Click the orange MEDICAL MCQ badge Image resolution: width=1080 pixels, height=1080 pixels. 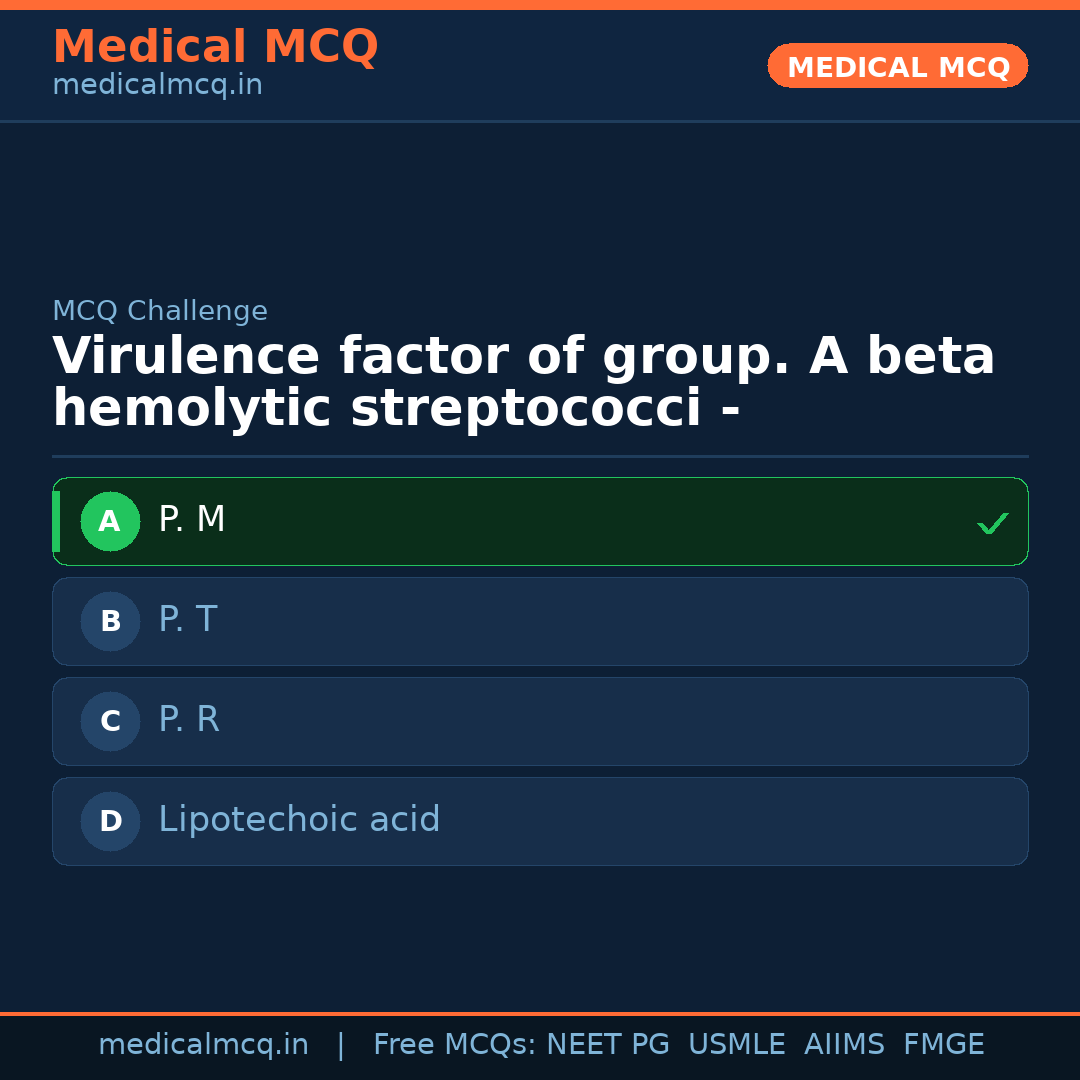(897, 67)
